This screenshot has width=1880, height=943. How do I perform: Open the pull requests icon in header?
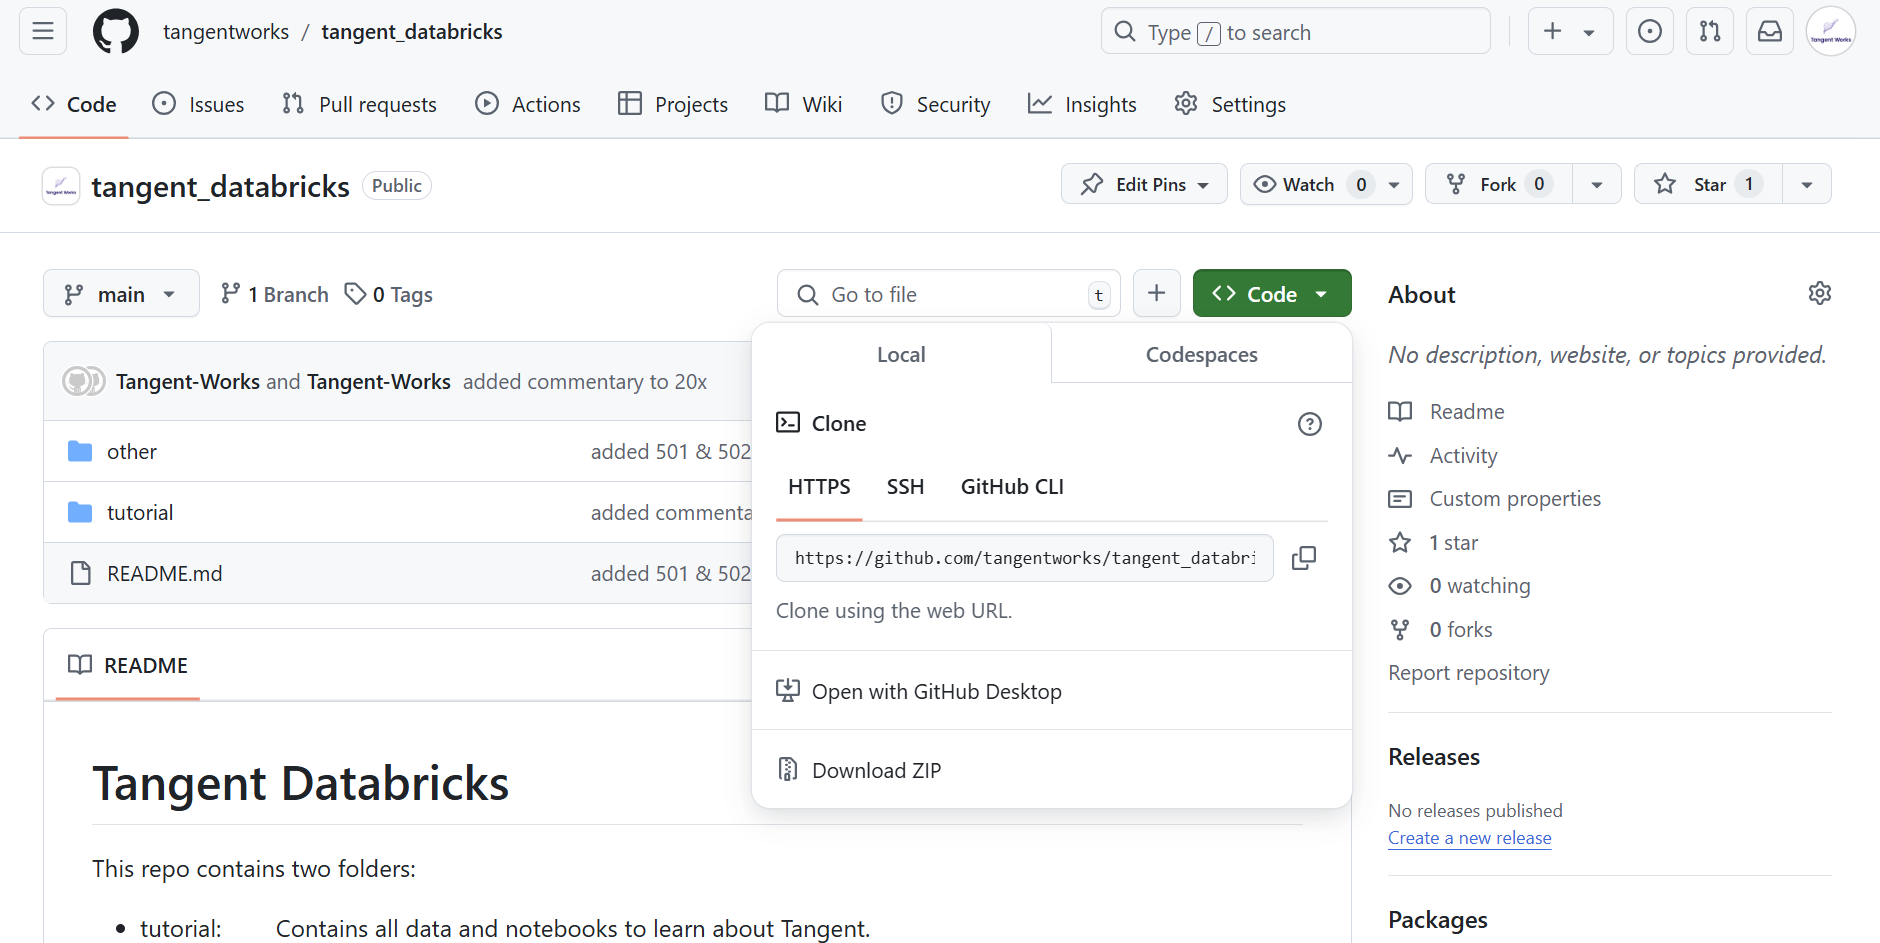pyautogui.click(x=1709, y=32)
